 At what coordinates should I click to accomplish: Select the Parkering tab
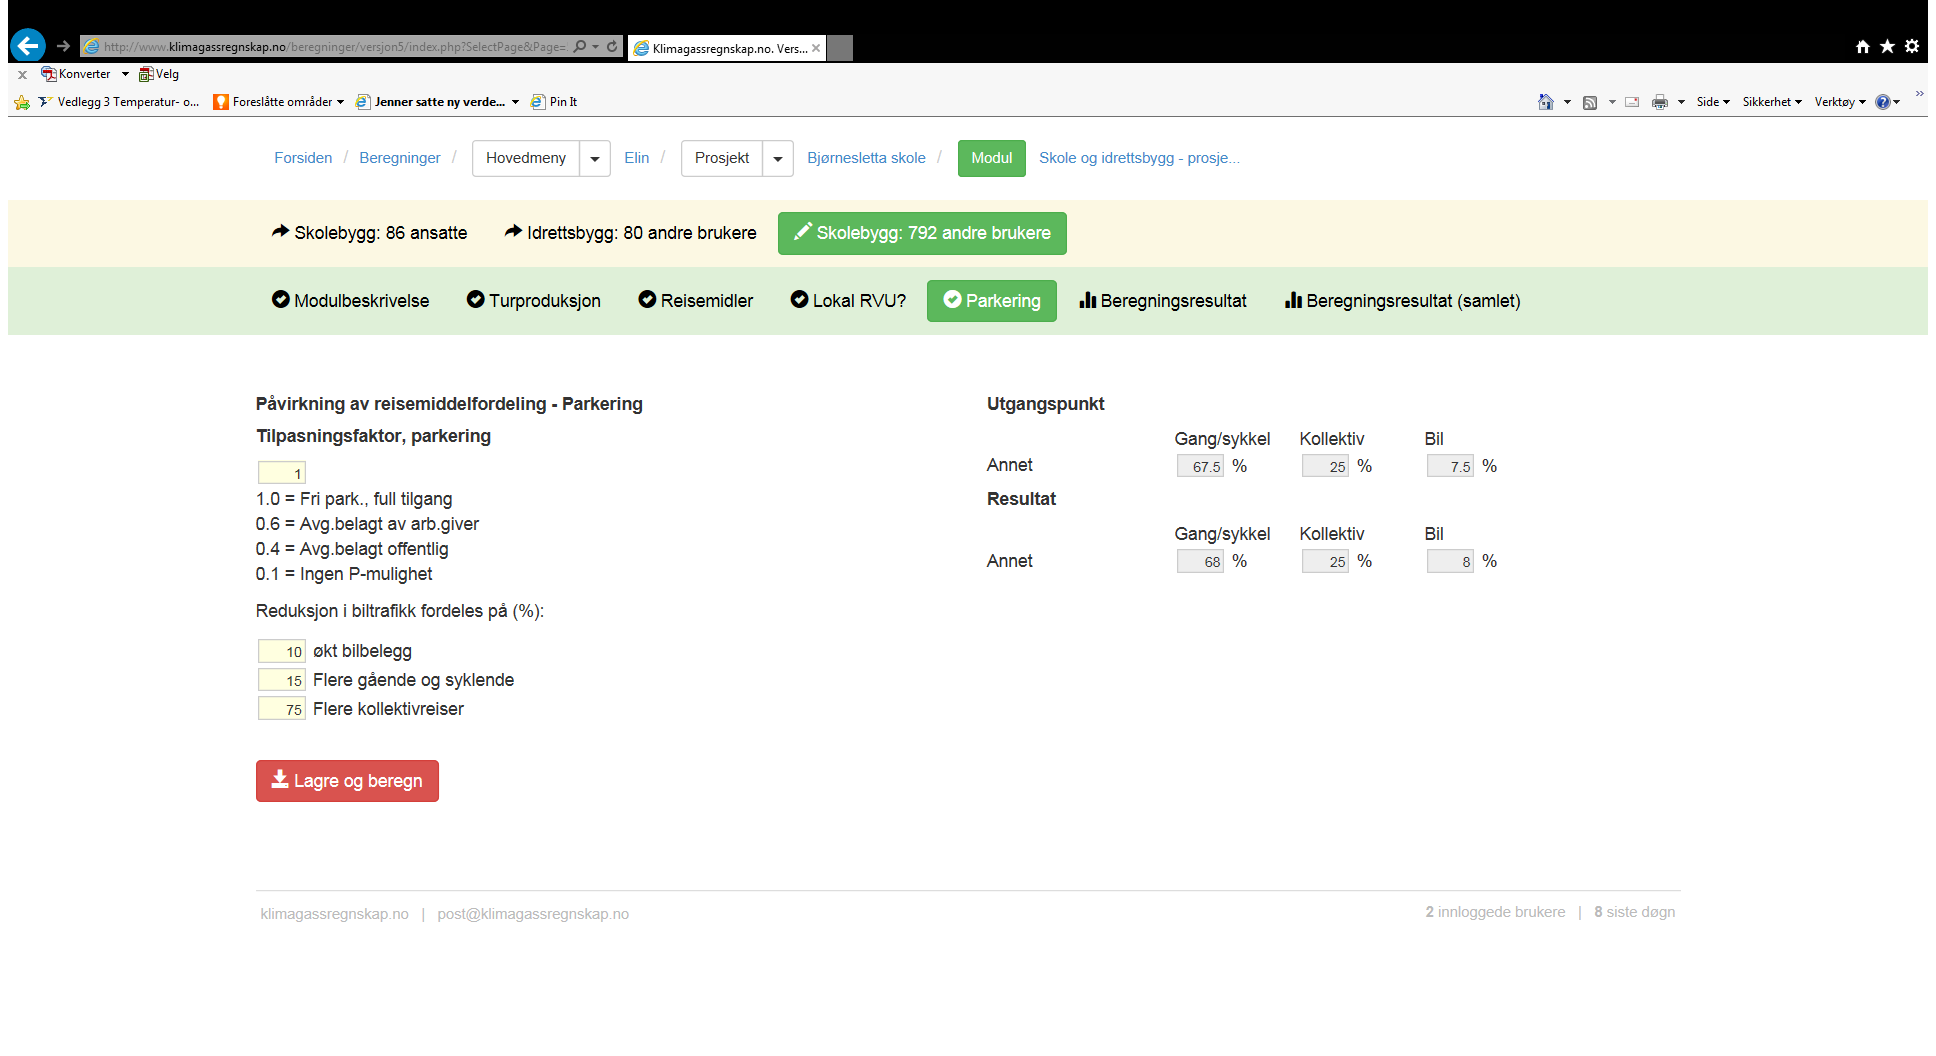click(992, 301)
